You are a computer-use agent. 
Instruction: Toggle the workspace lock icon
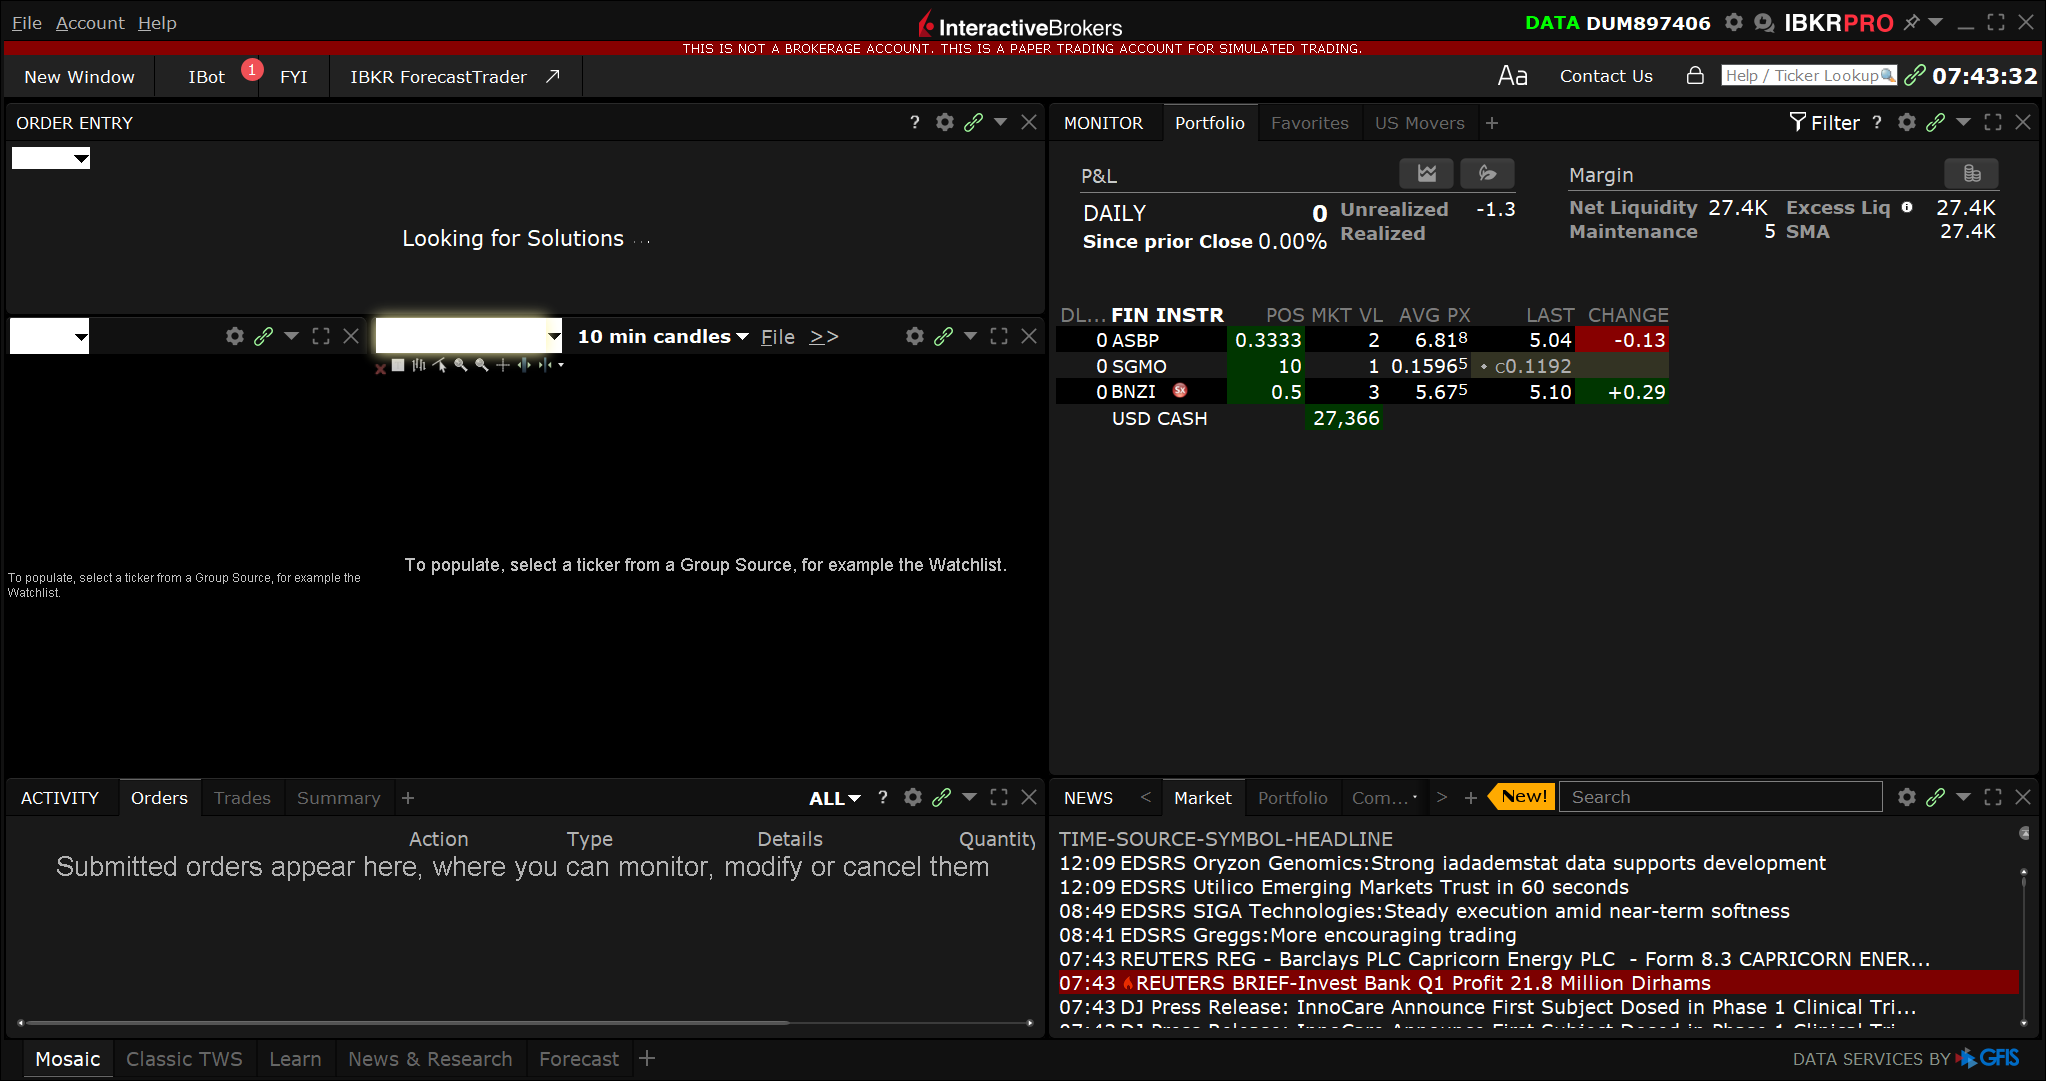[1695, 75]
